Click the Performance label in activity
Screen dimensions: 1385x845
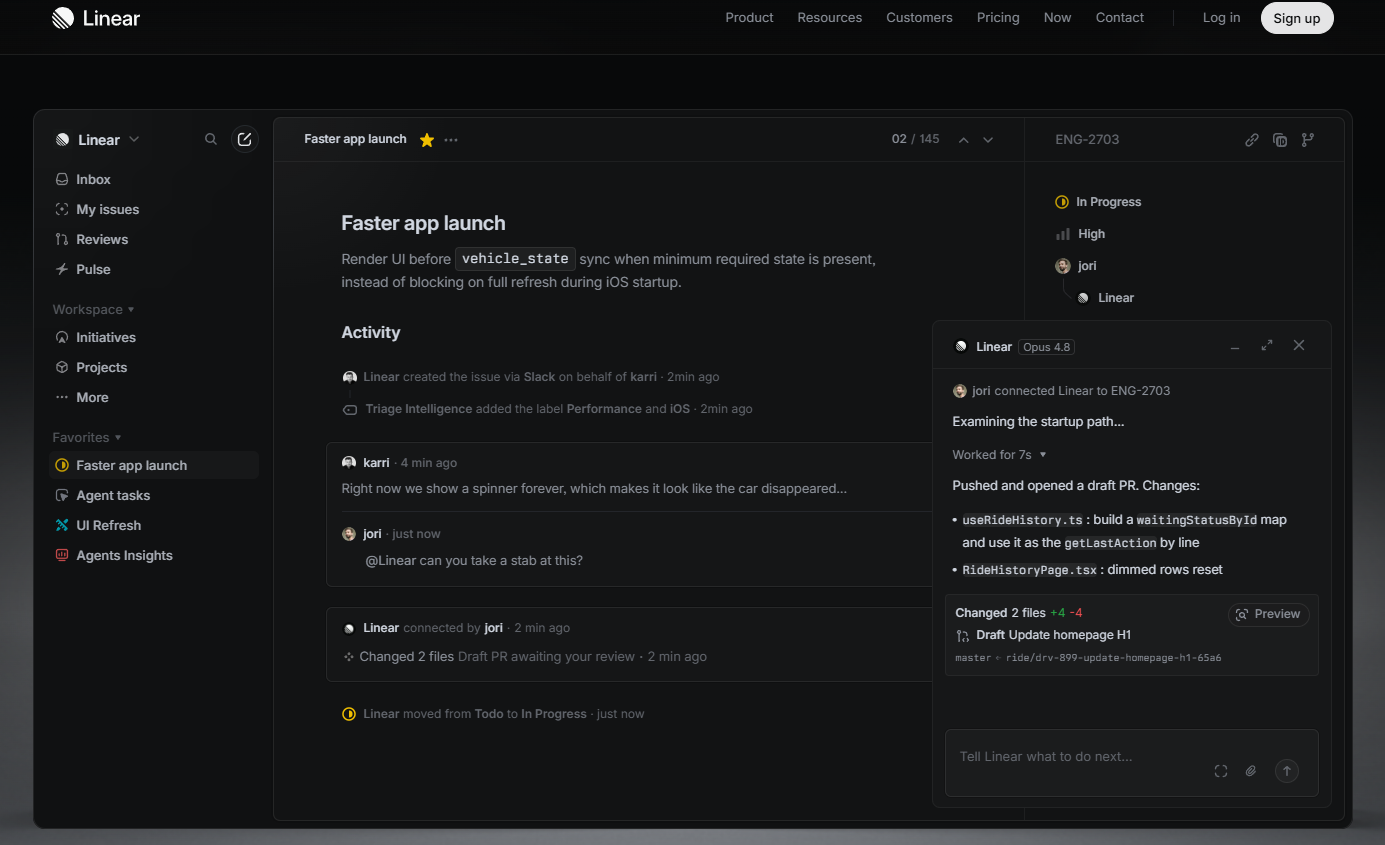point(604,409)
